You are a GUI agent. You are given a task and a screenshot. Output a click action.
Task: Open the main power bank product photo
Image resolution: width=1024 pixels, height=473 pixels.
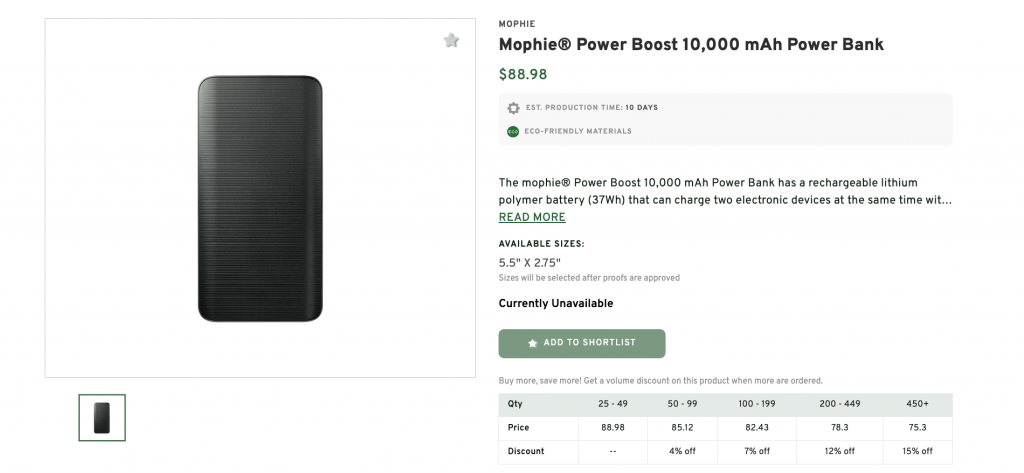pos(260,198)
